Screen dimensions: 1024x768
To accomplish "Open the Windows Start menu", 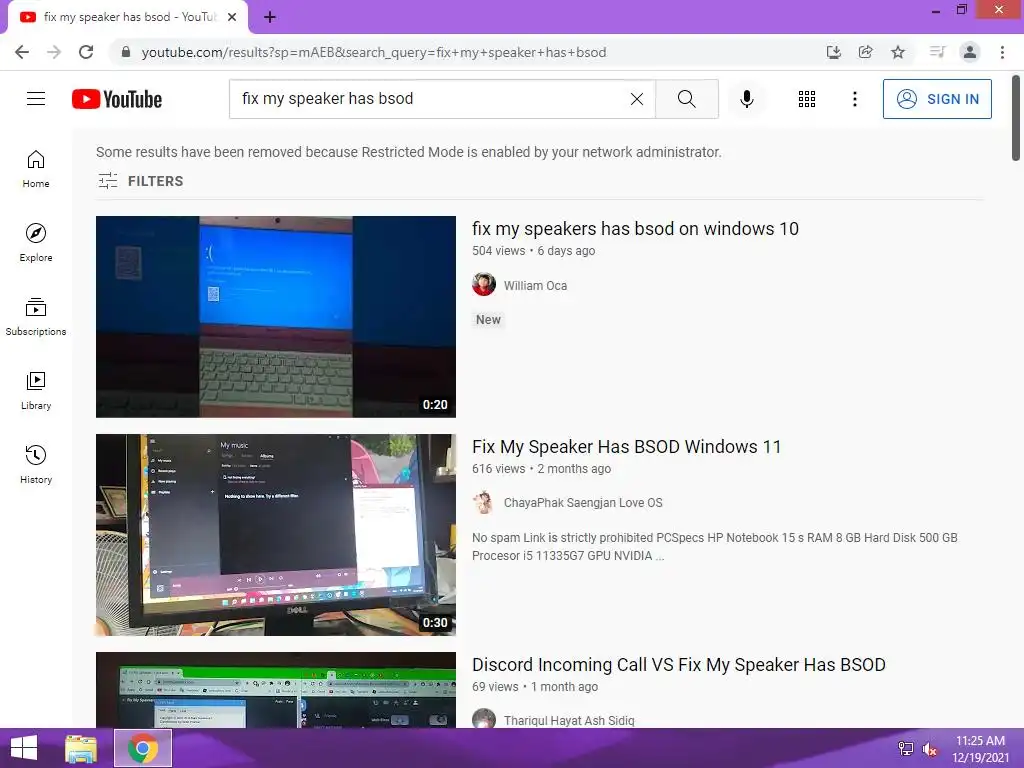I will (x=24, y=748).
